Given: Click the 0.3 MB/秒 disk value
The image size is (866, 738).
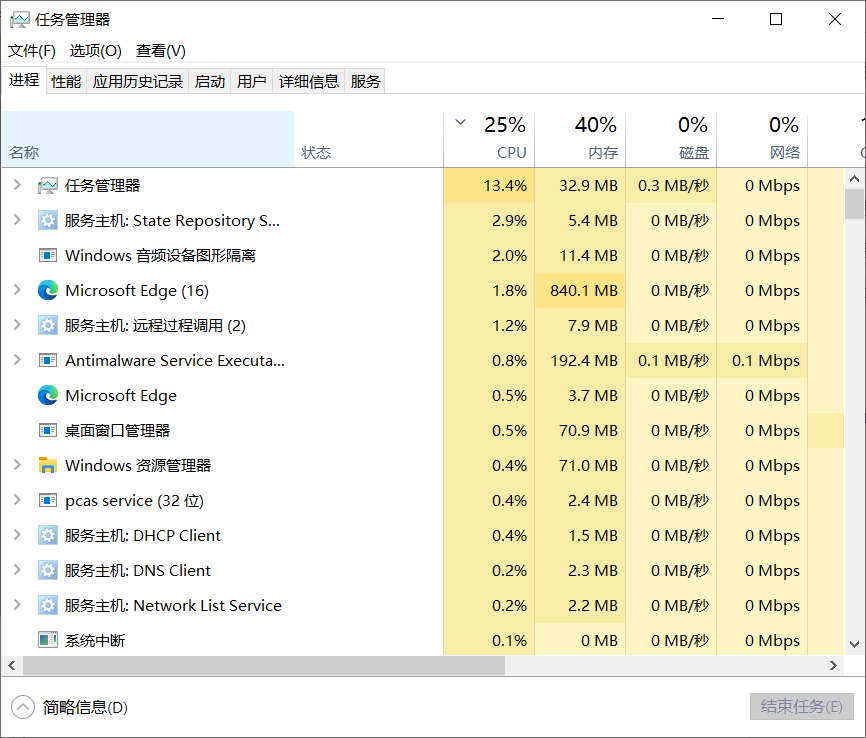Looking at the screenshot, I should 673,186.
